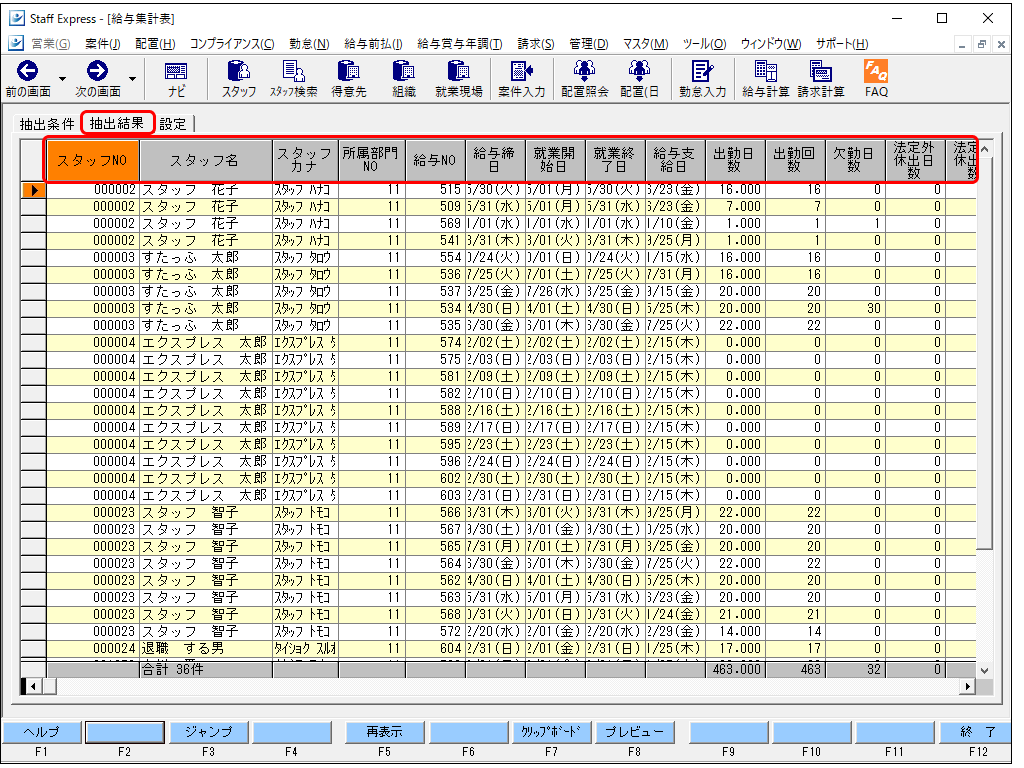Click the vertical scrollbar down arrow
Screen dimensions: 1024x768
click(x=984, y=670)
